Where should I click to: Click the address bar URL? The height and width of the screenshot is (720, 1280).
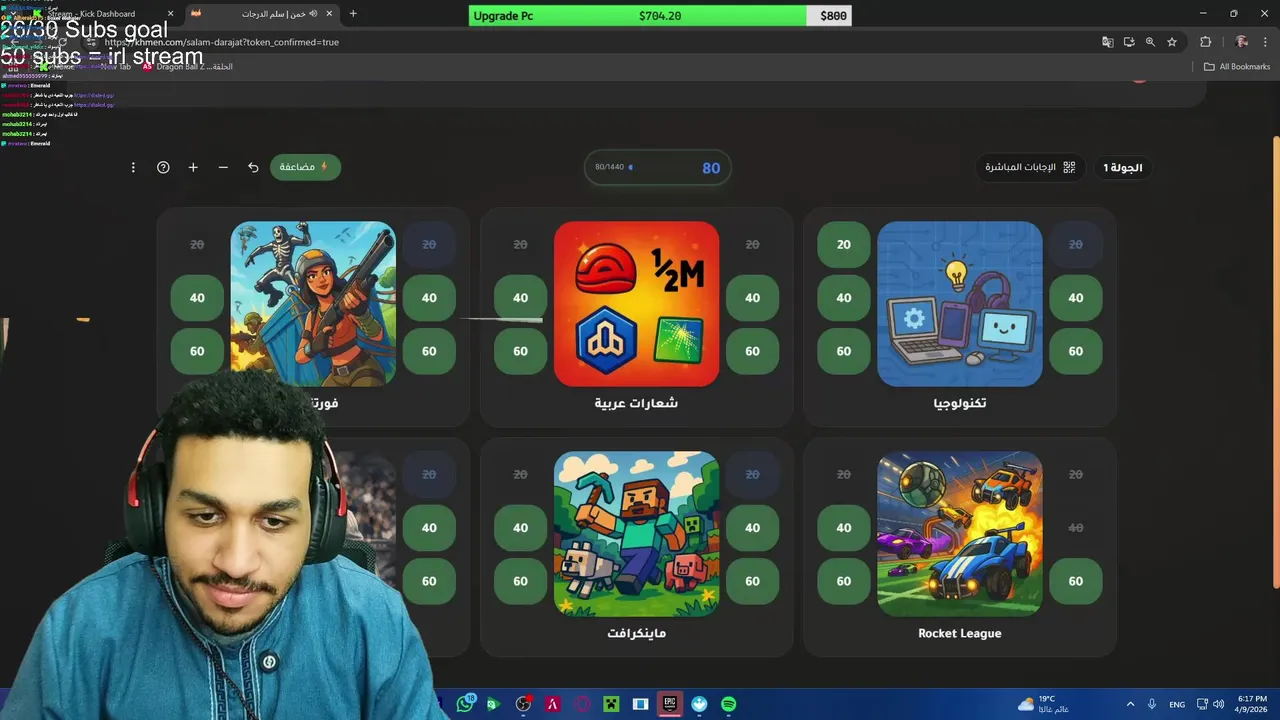coord(222,42)
